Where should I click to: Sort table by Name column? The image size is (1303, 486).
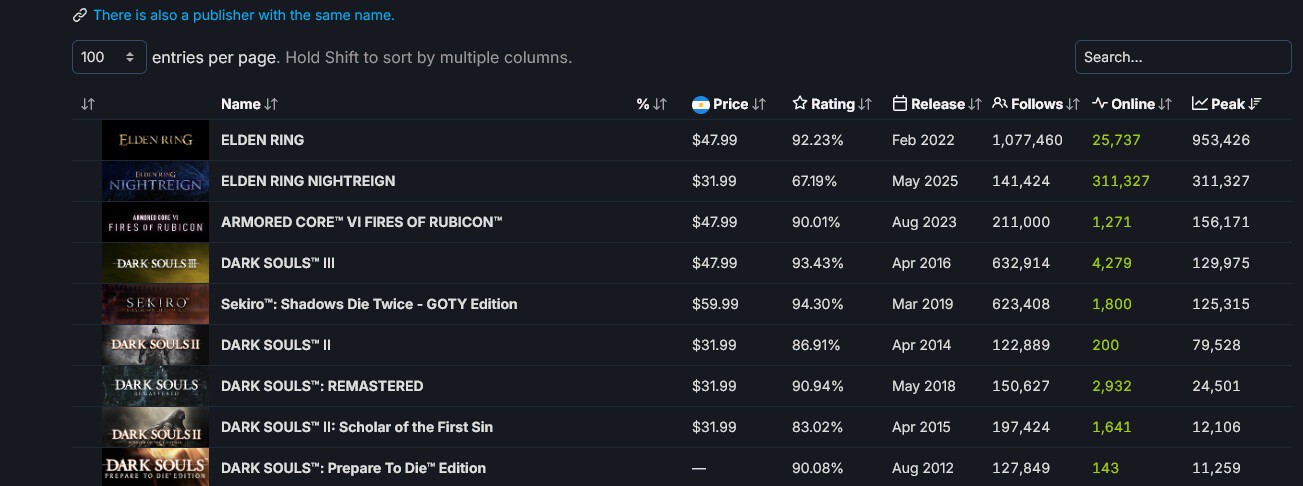coord(249,104)
